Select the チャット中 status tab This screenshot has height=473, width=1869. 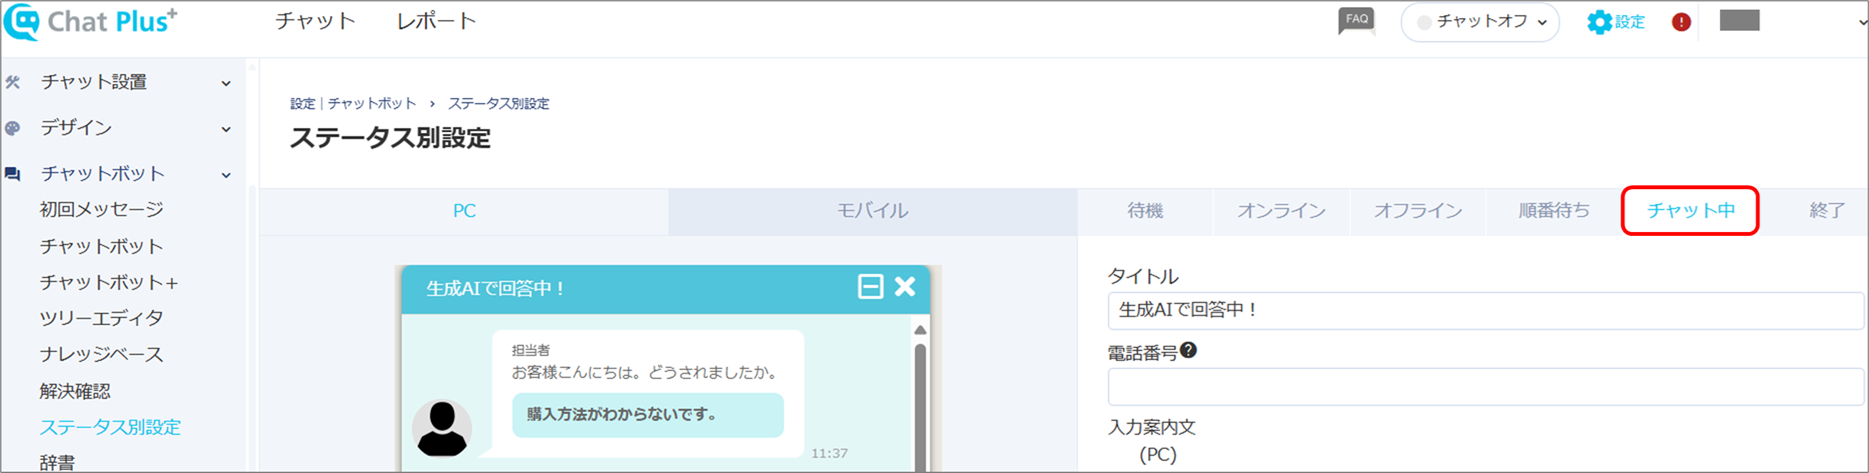1690,211
